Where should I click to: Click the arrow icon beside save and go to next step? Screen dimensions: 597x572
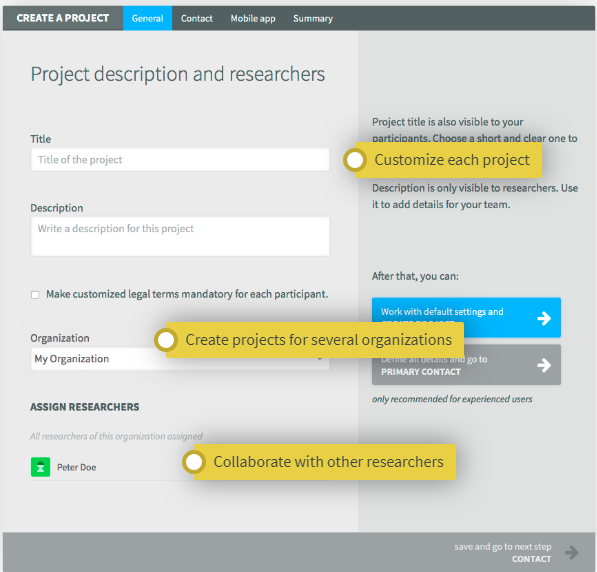[x=572, y=552]
